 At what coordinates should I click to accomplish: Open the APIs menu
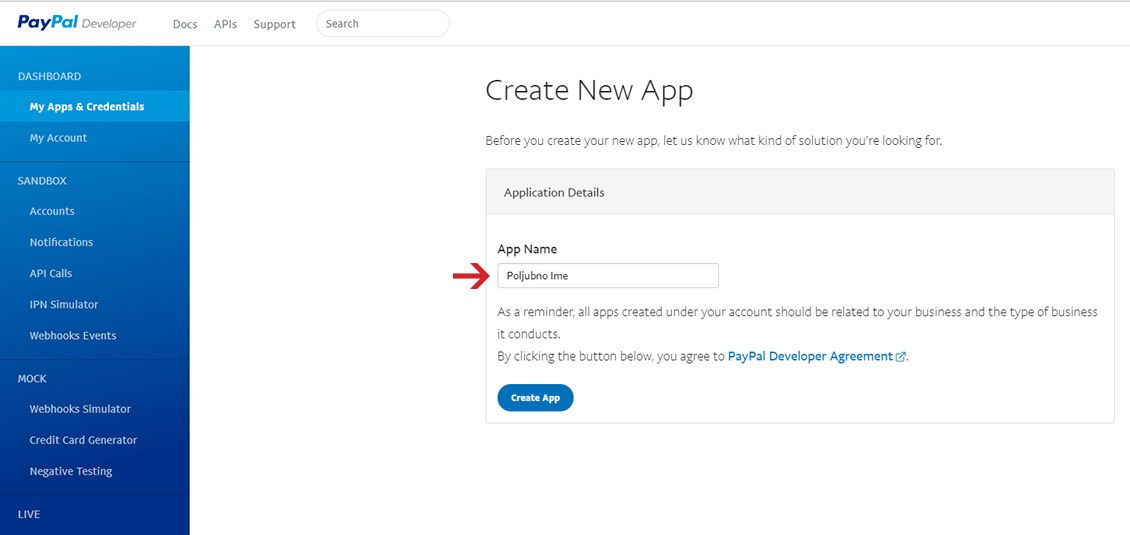pos(226,24)
